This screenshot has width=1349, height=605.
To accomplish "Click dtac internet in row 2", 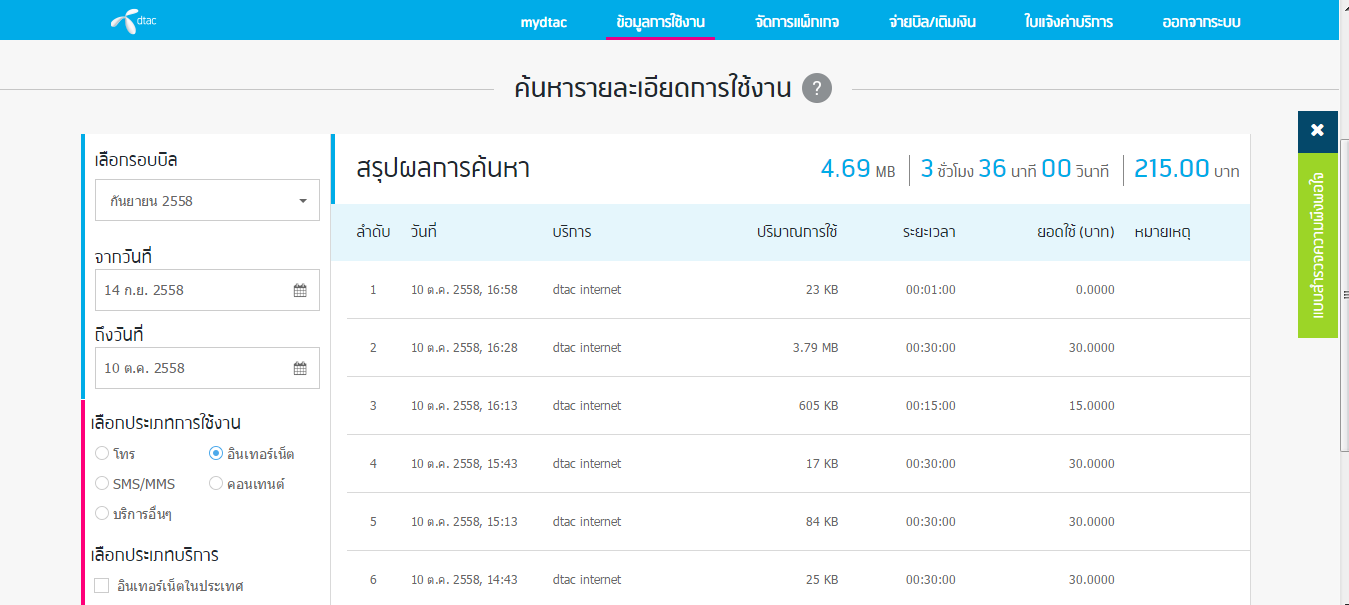I will (587, 348).
